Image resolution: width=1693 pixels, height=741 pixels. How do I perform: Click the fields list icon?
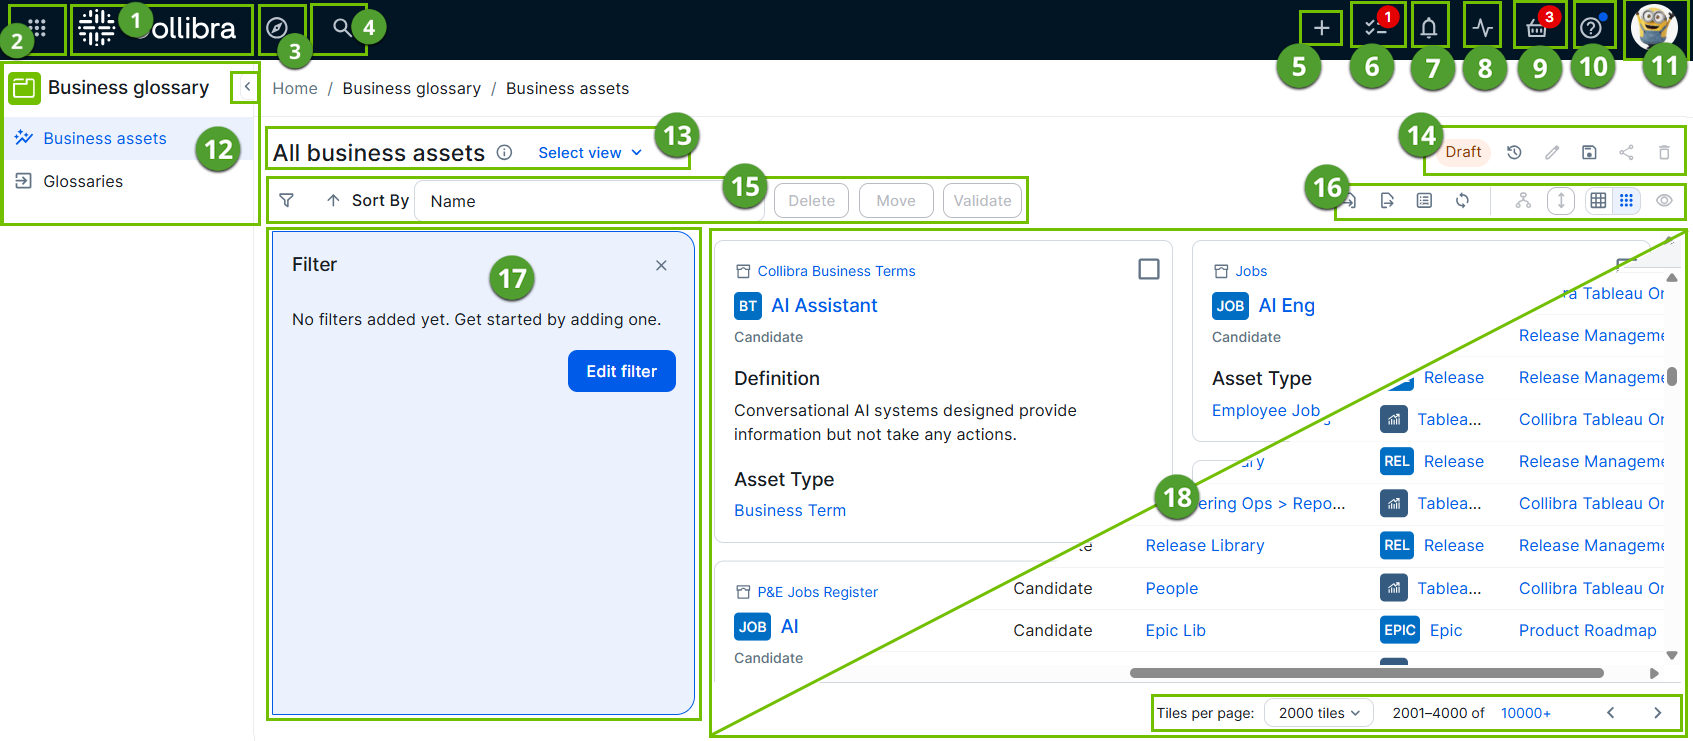(x=1424, y=200)
